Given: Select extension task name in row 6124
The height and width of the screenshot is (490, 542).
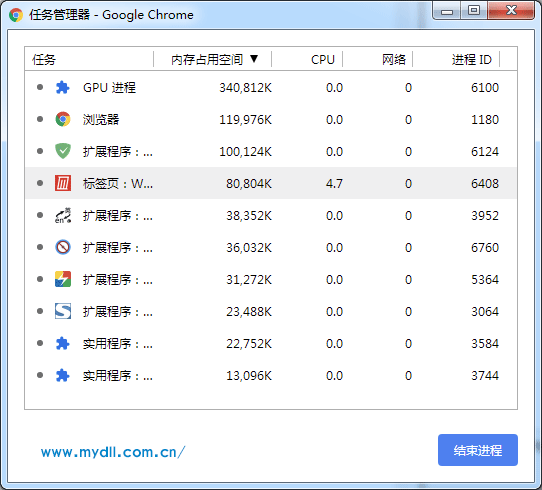Looking at the screenshot, I should pyautogui.click(x=118, y=152).
